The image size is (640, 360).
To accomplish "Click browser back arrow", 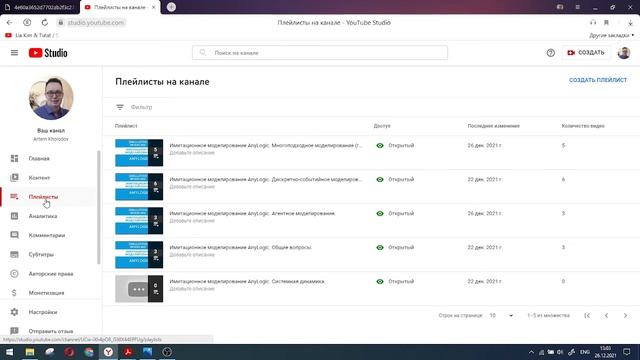I will [x=9, y=22].
